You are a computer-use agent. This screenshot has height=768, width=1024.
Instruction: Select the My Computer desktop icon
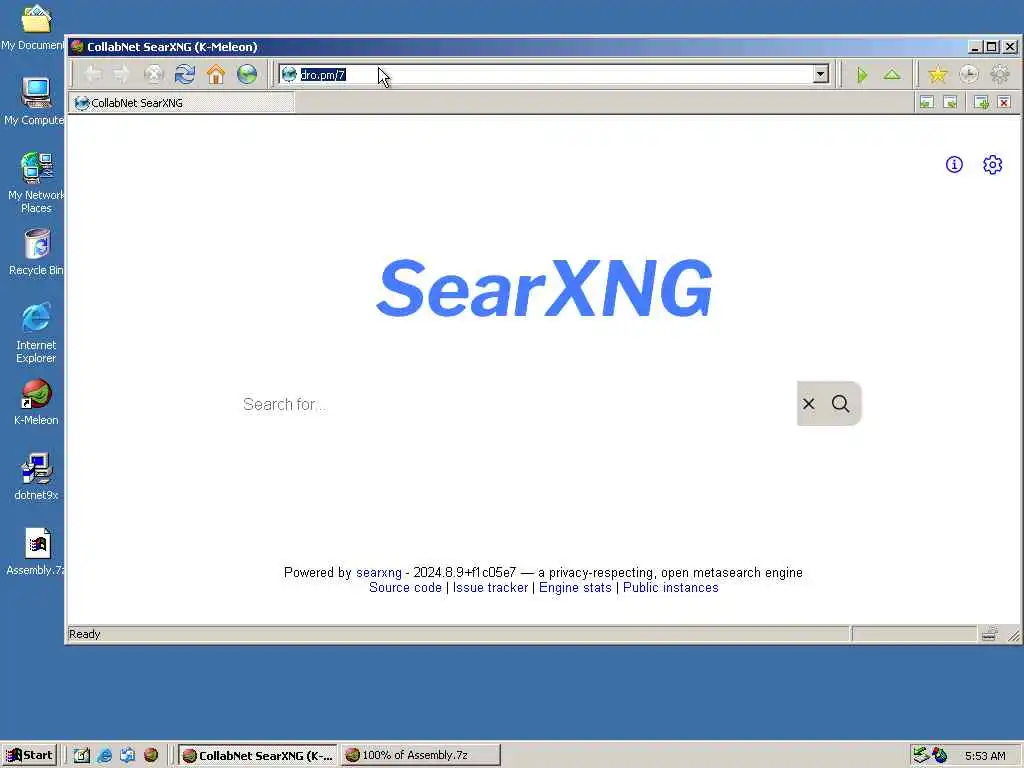(34, 101)
